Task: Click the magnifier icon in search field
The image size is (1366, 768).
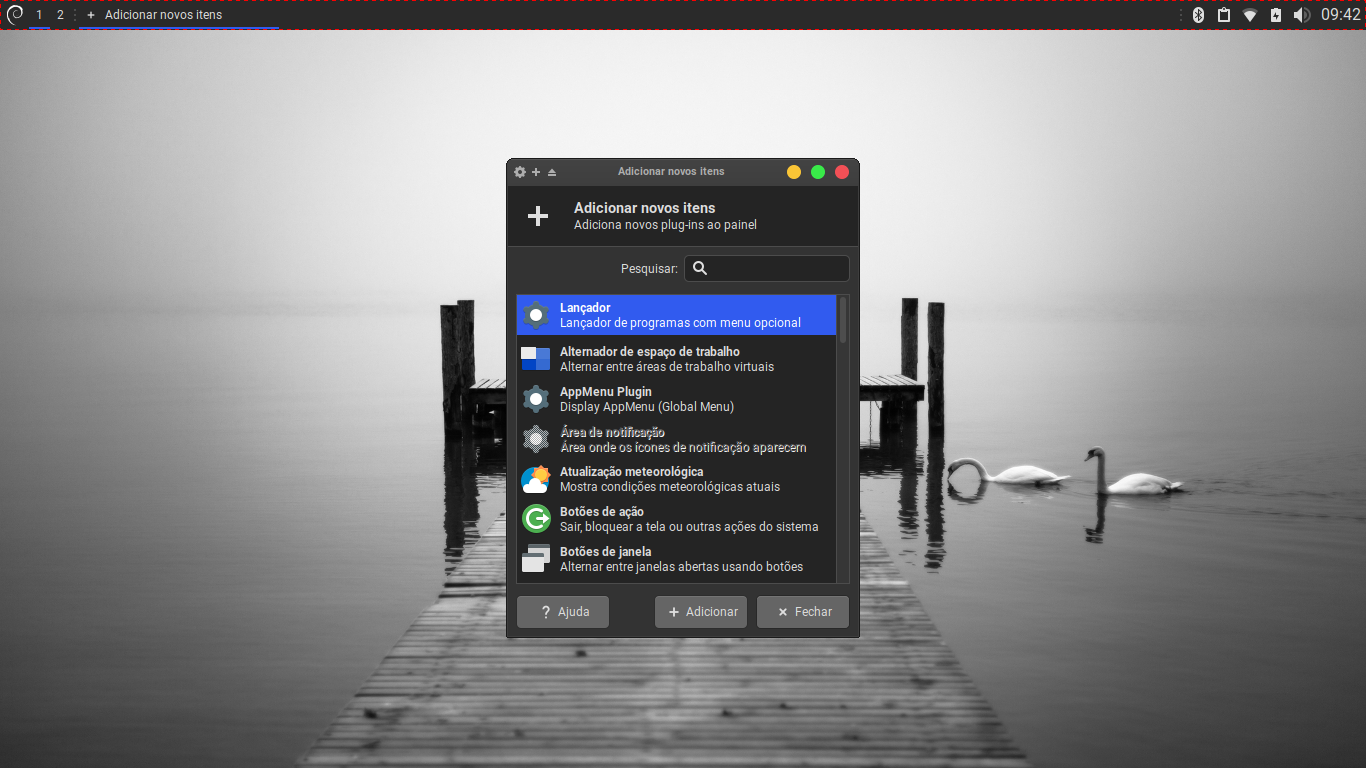Action: click(700, 268)
